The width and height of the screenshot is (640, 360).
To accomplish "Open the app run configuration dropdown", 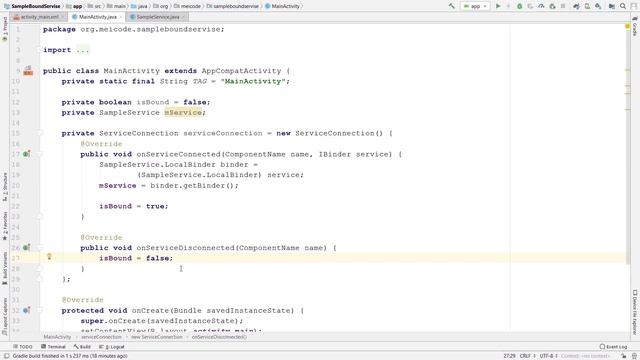I will [476, 6].
